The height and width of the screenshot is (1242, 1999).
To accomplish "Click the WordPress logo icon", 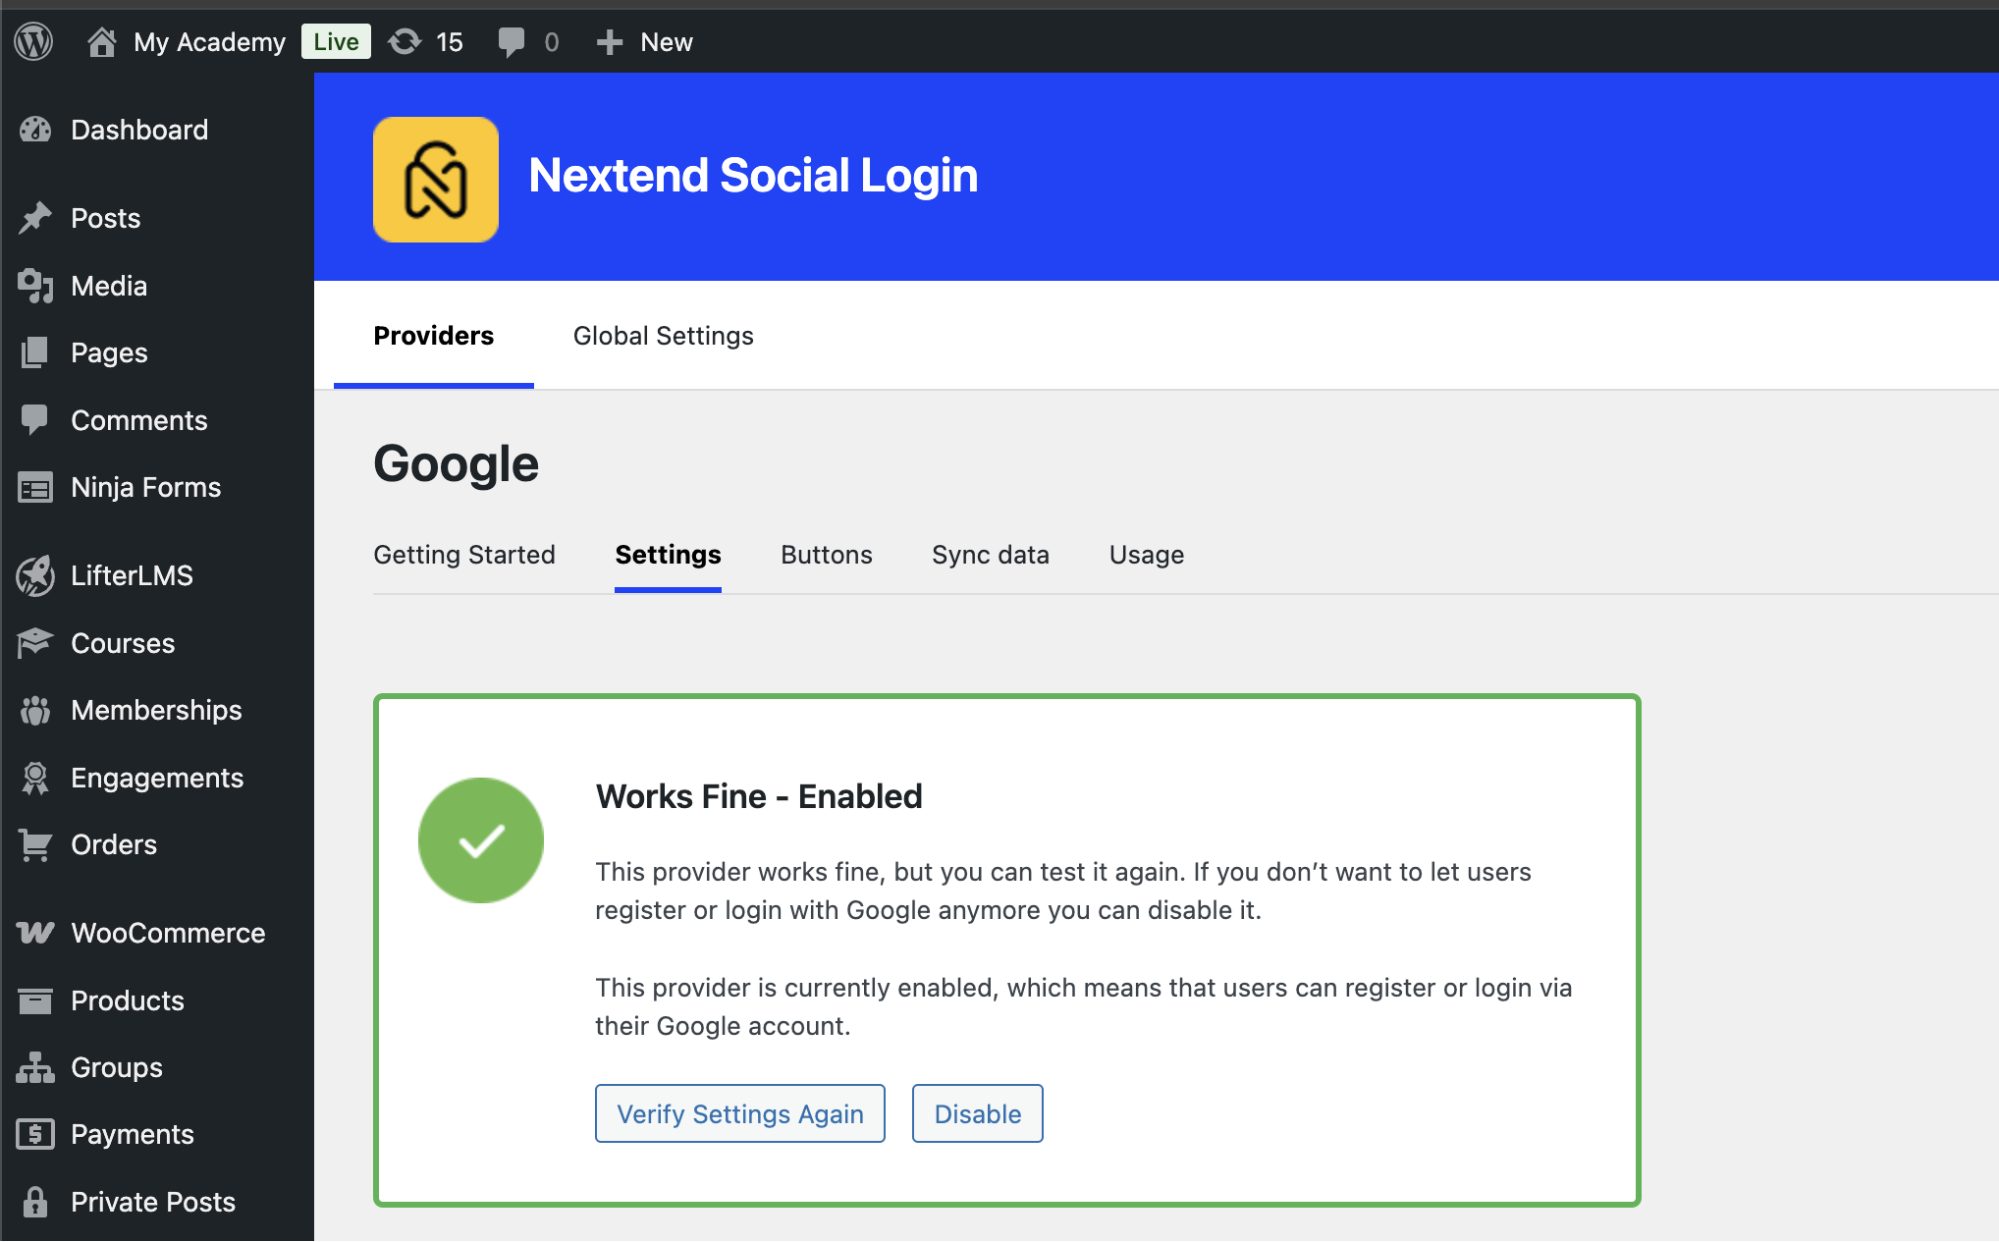I will (34, 42).
